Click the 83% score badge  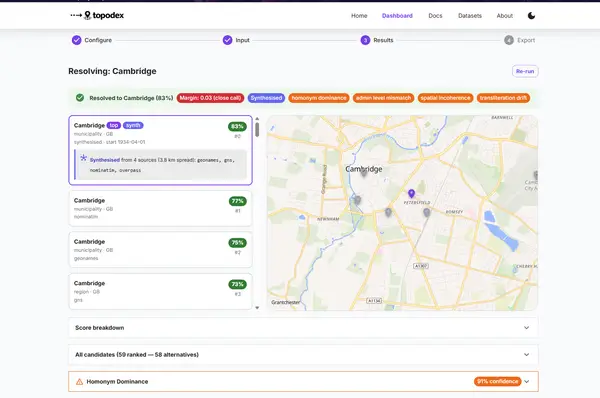pyautogui.click(x=237, y=126)
